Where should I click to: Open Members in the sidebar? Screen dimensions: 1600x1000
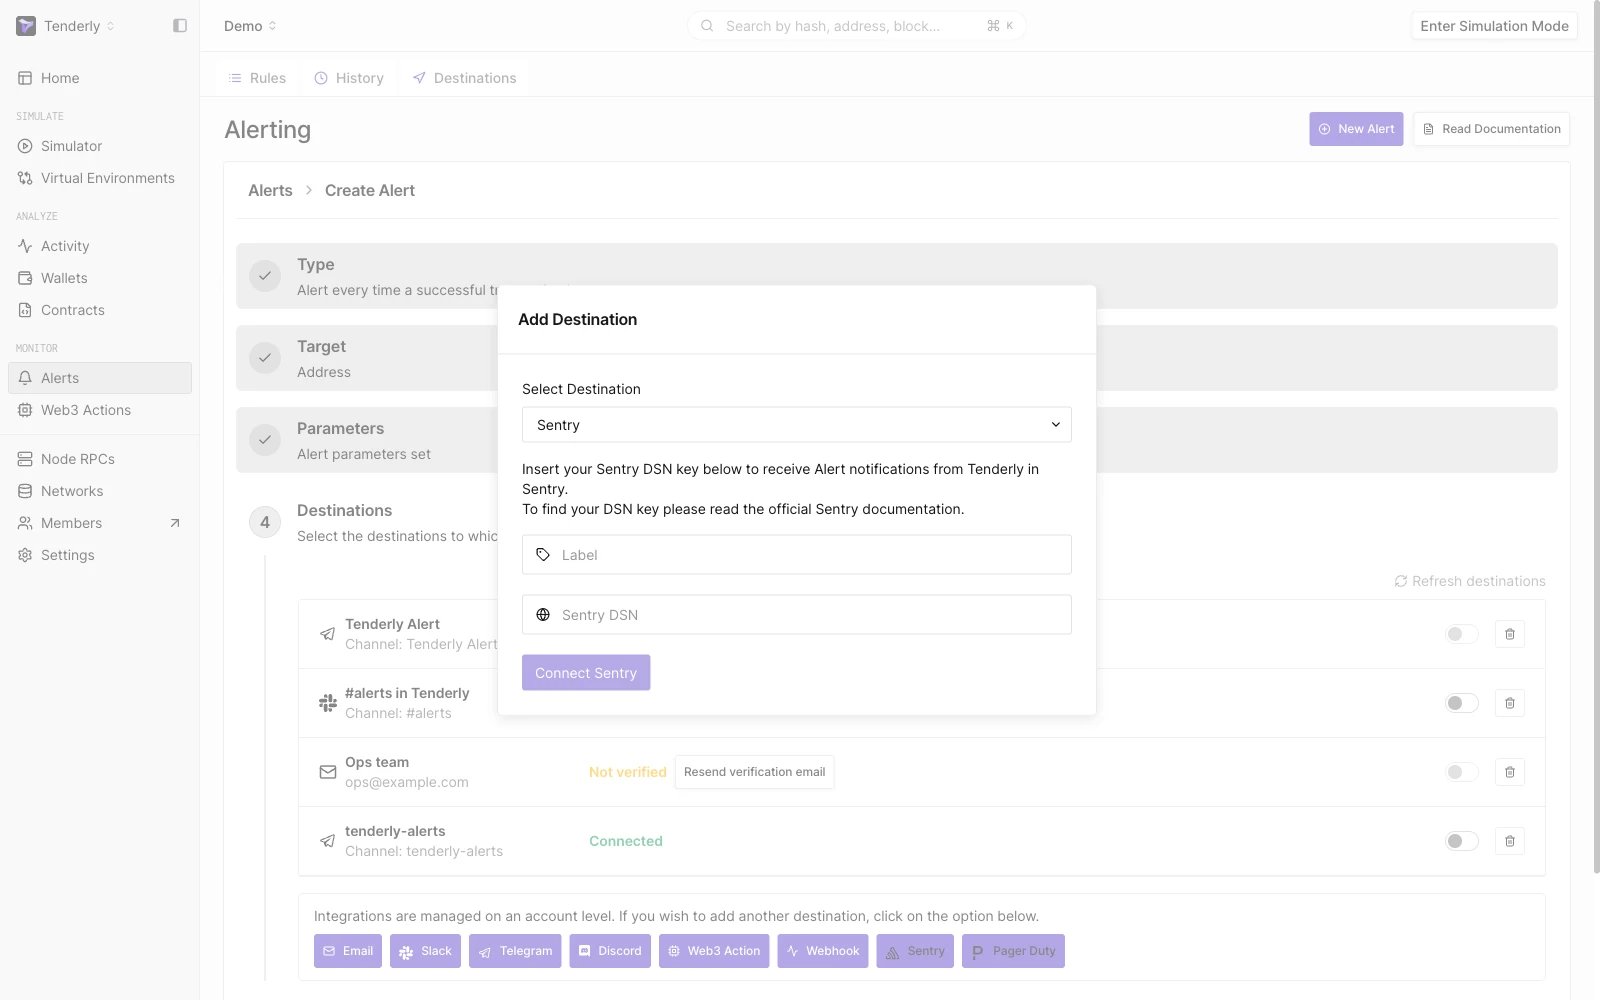[100, 523]
